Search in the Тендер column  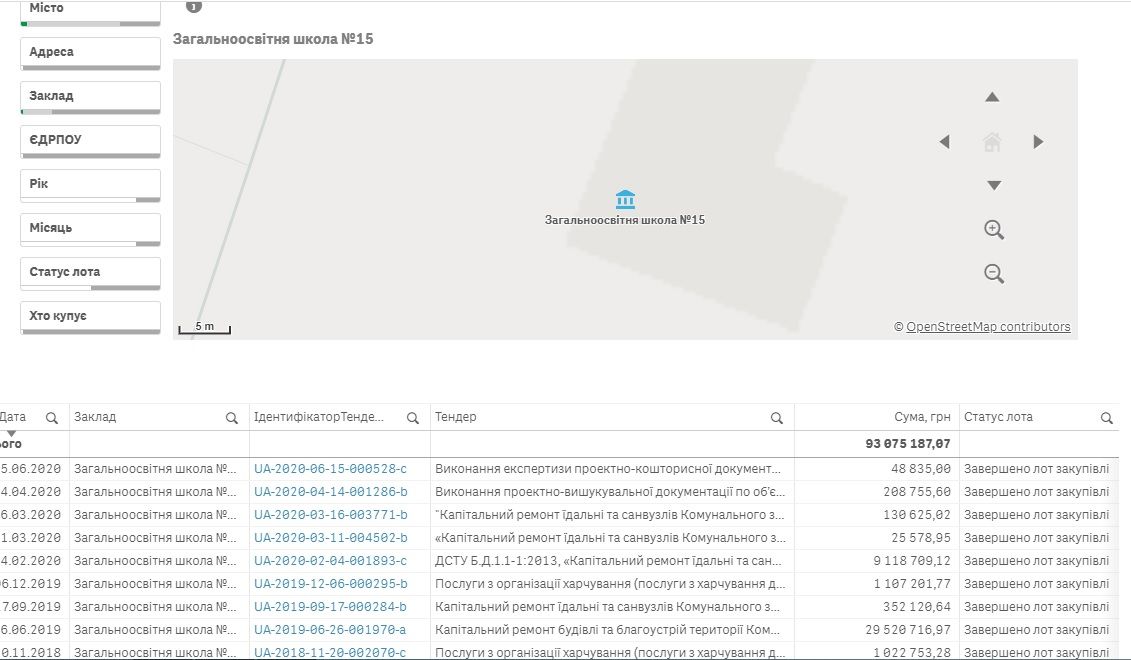pos(776,418)
